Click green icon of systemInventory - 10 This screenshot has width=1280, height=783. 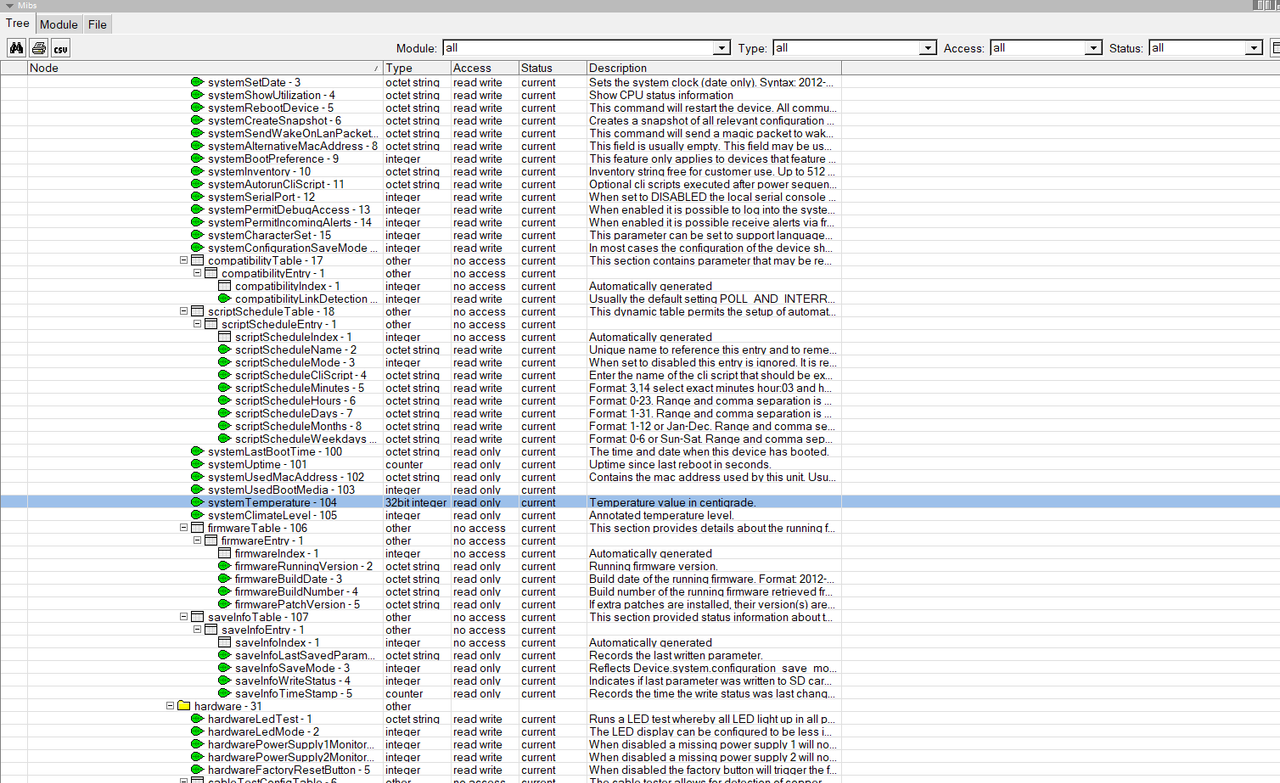tap(197, 172)
